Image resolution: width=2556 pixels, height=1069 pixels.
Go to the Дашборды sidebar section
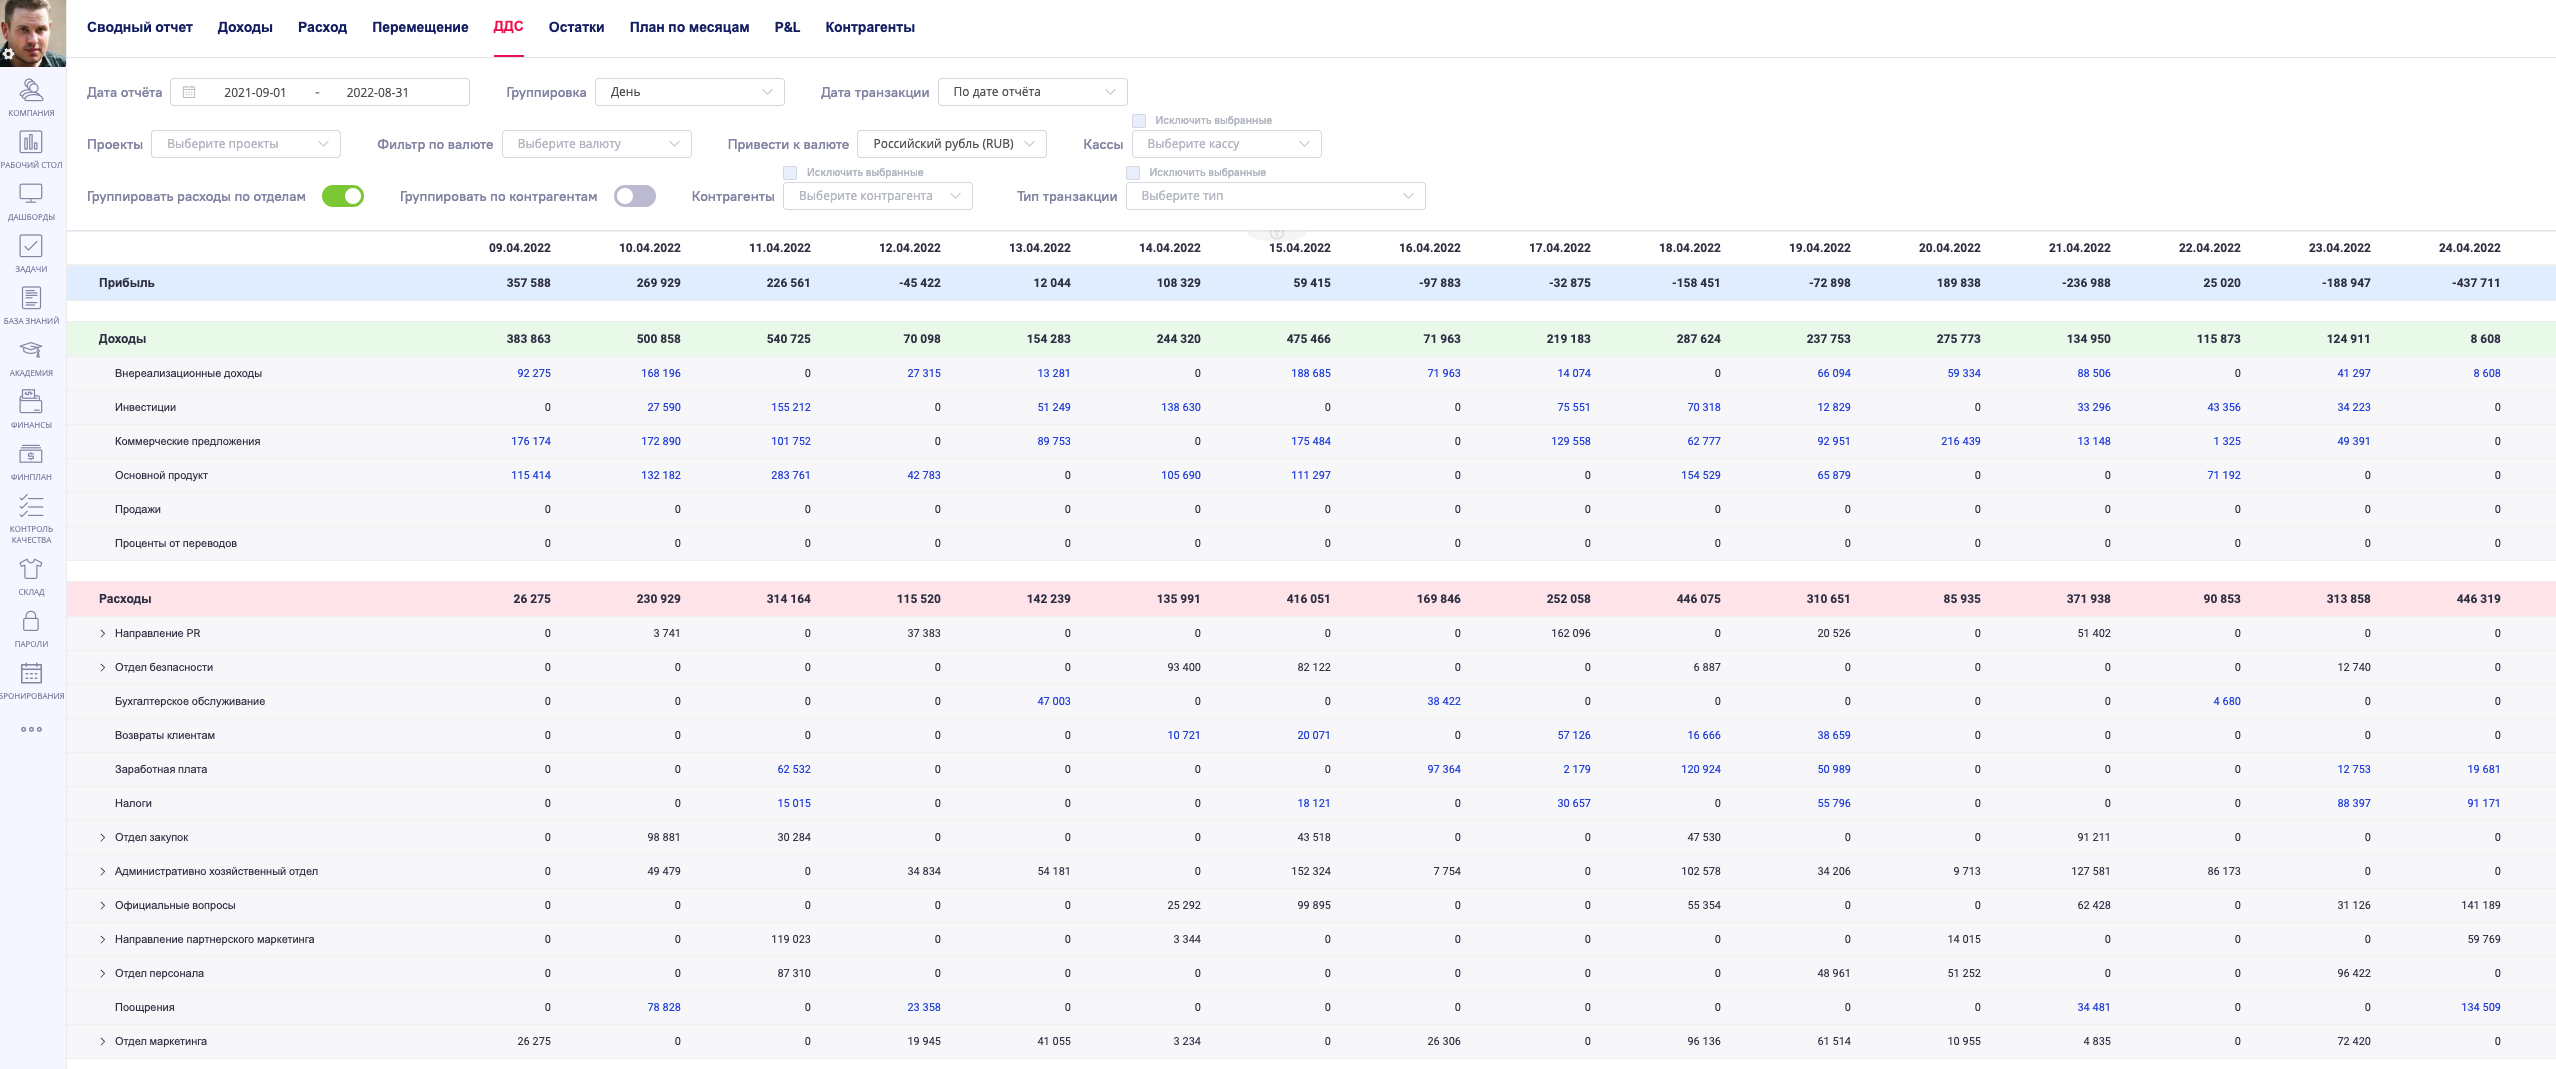[x=31, y=196]
